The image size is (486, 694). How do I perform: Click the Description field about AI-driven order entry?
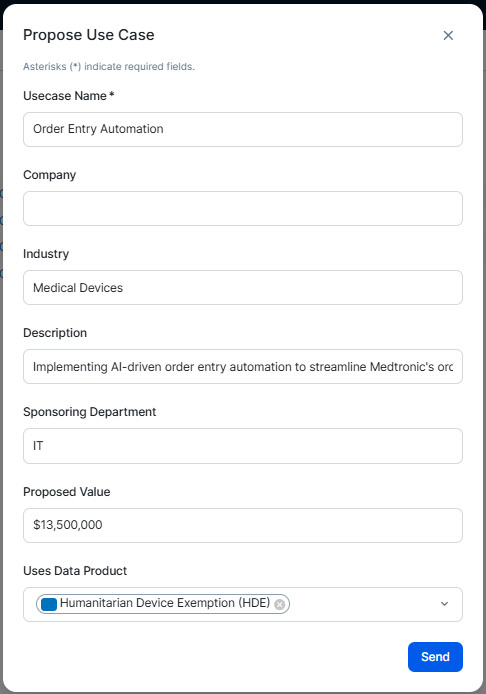pos(243,367)
